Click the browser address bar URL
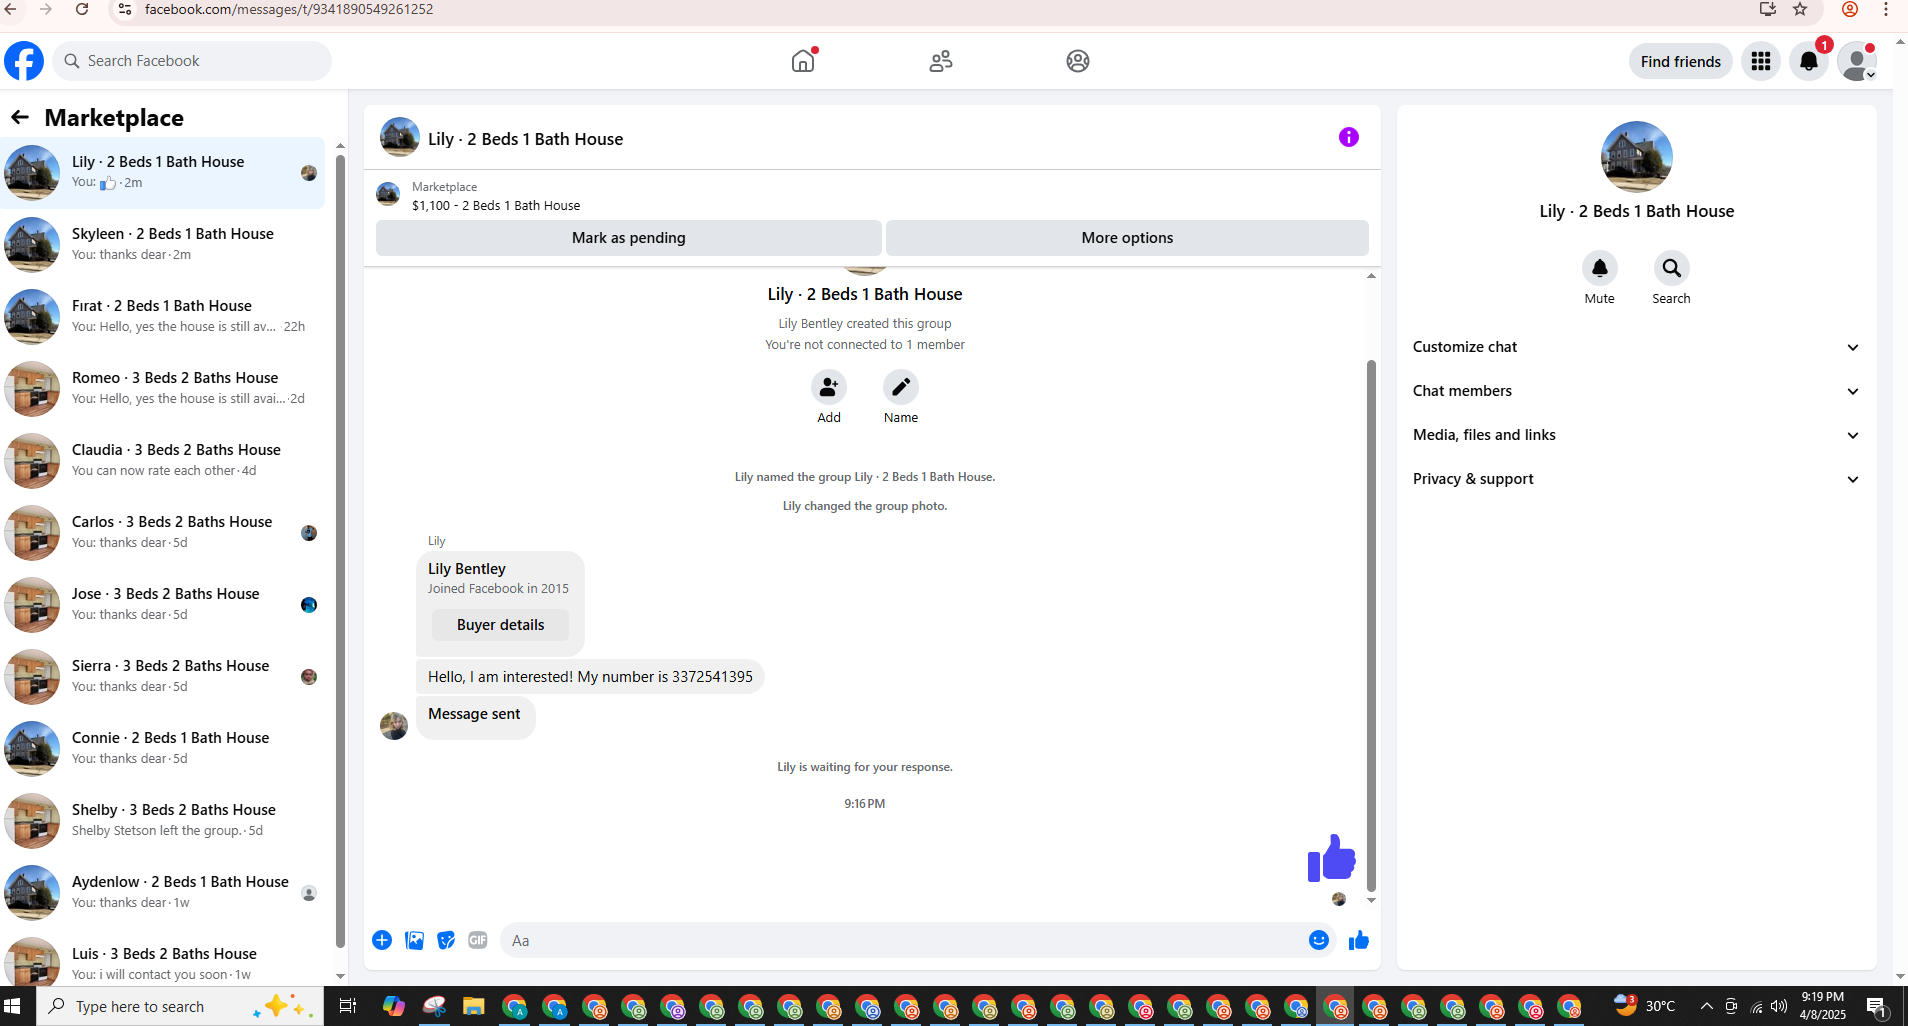This screenshot has height=1026, width=1908. tap(289, 9)
